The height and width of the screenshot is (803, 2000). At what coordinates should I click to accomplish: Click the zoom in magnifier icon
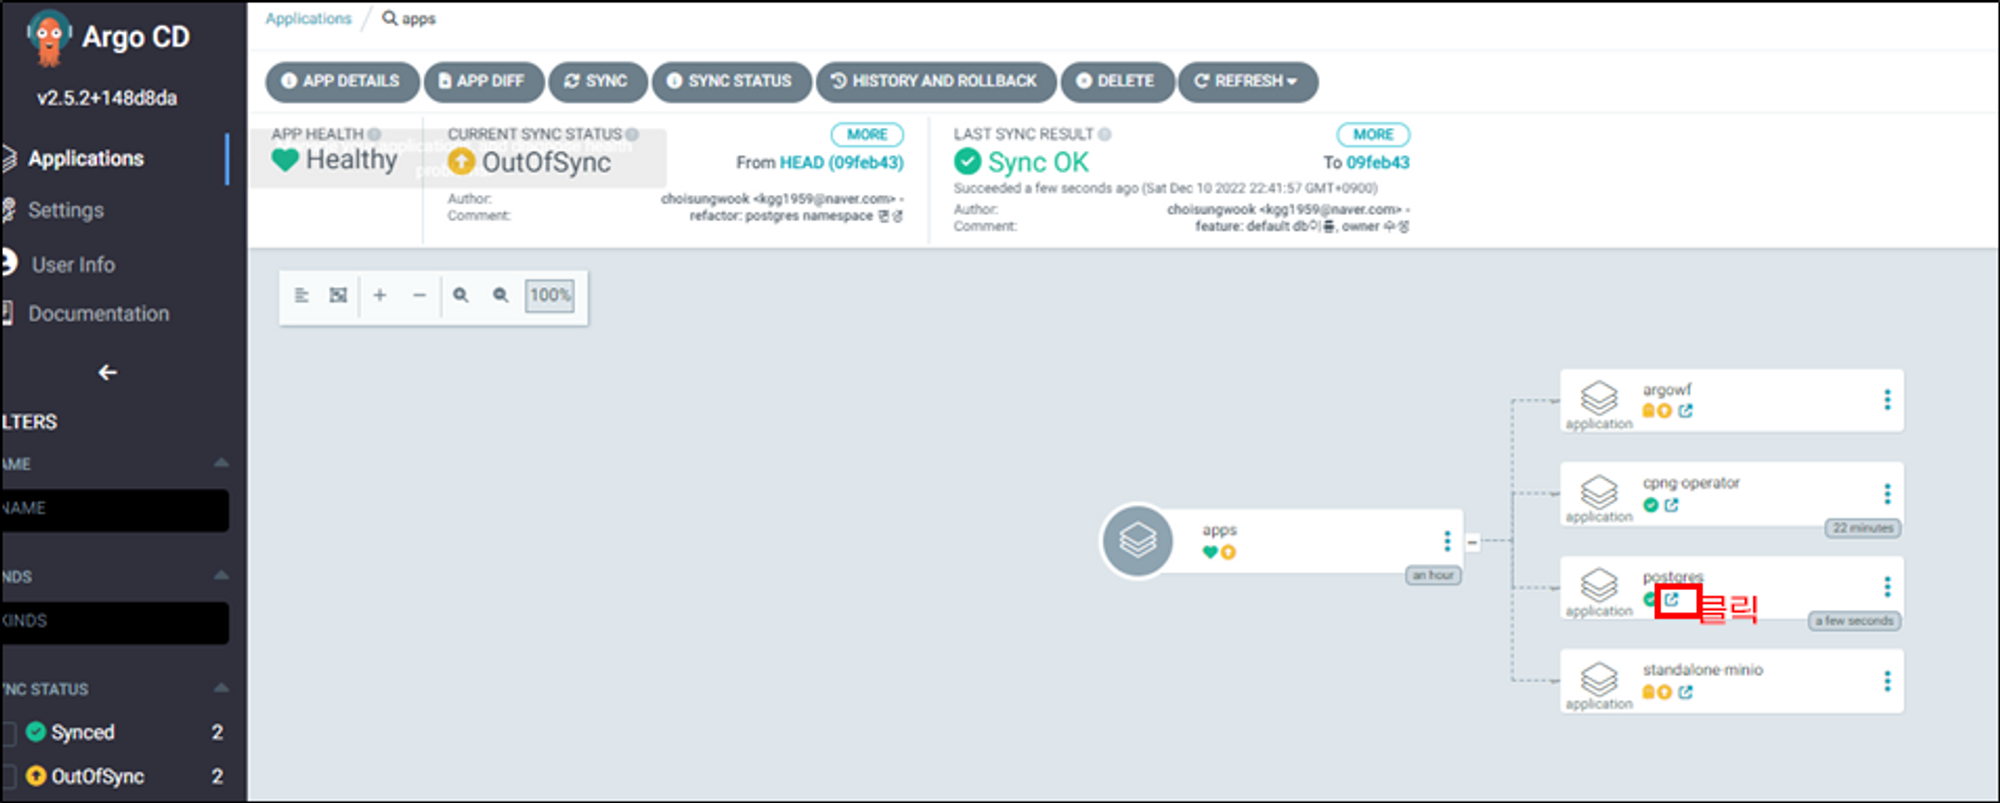pos(460,295)
